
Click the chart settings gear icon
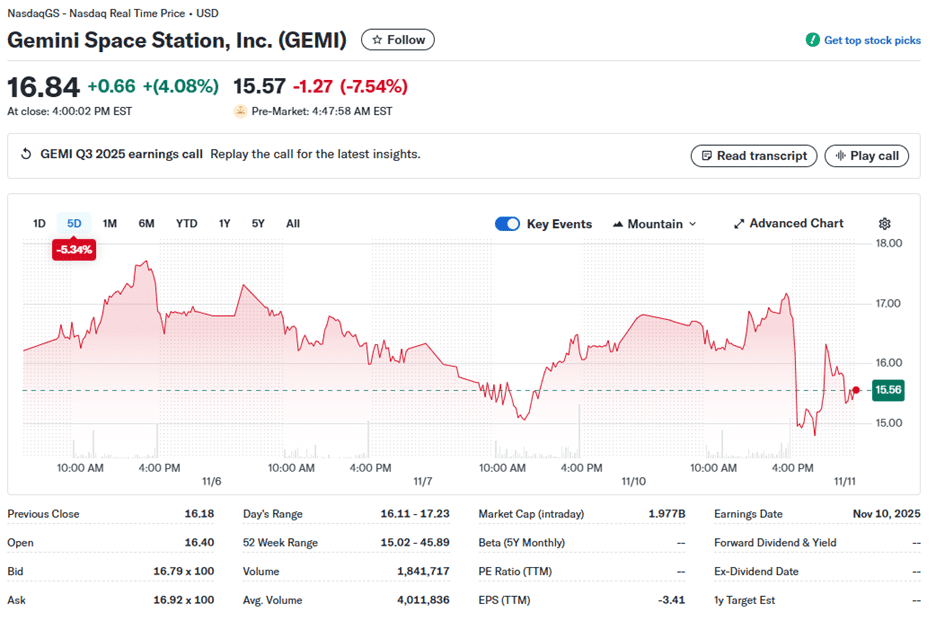(884, 223)
